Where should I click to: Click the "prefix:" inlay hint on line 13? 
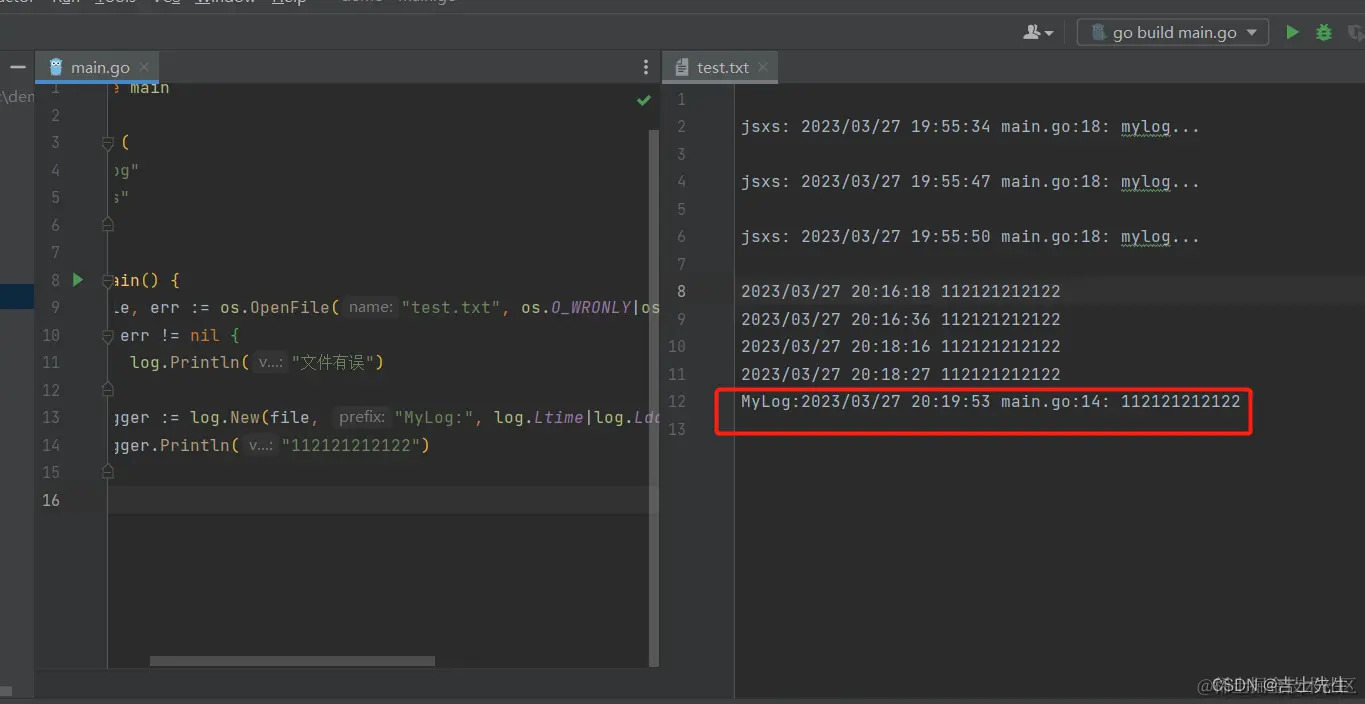coord(362,418)
